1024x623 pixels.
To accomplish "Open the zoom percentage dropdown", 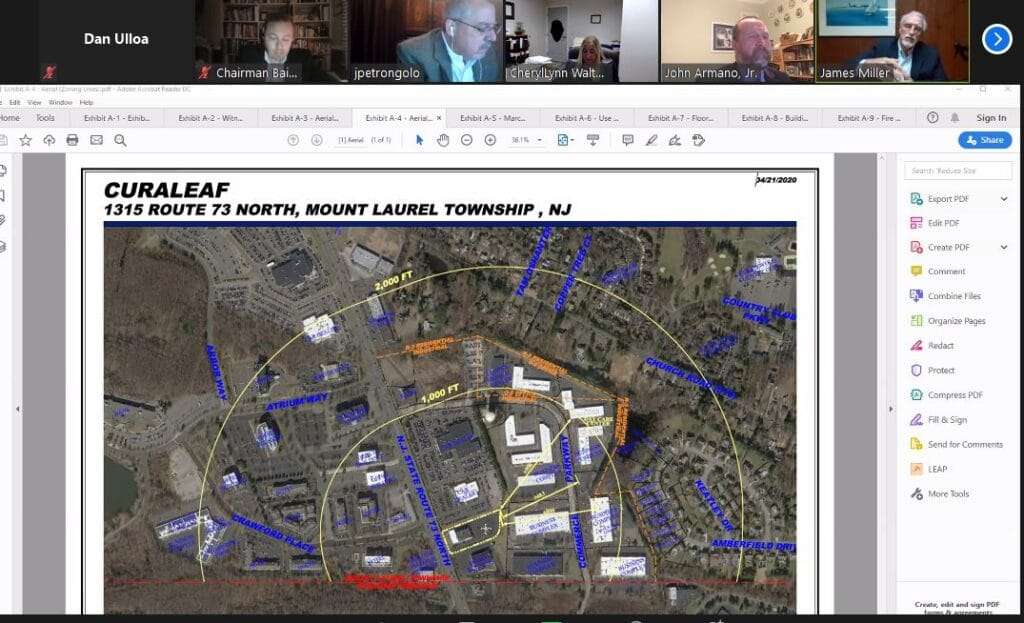I will coord(541,140).
